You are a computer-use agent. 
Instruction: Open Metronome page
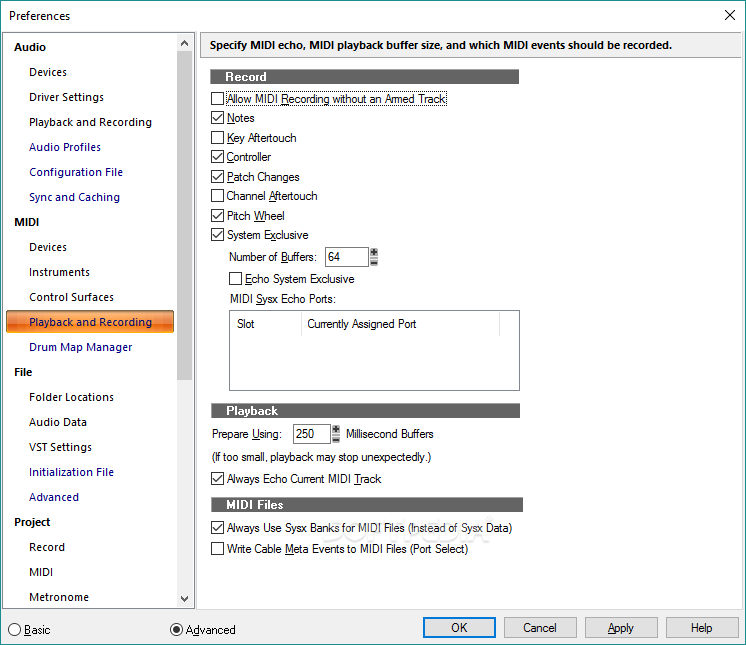(59, 597)
